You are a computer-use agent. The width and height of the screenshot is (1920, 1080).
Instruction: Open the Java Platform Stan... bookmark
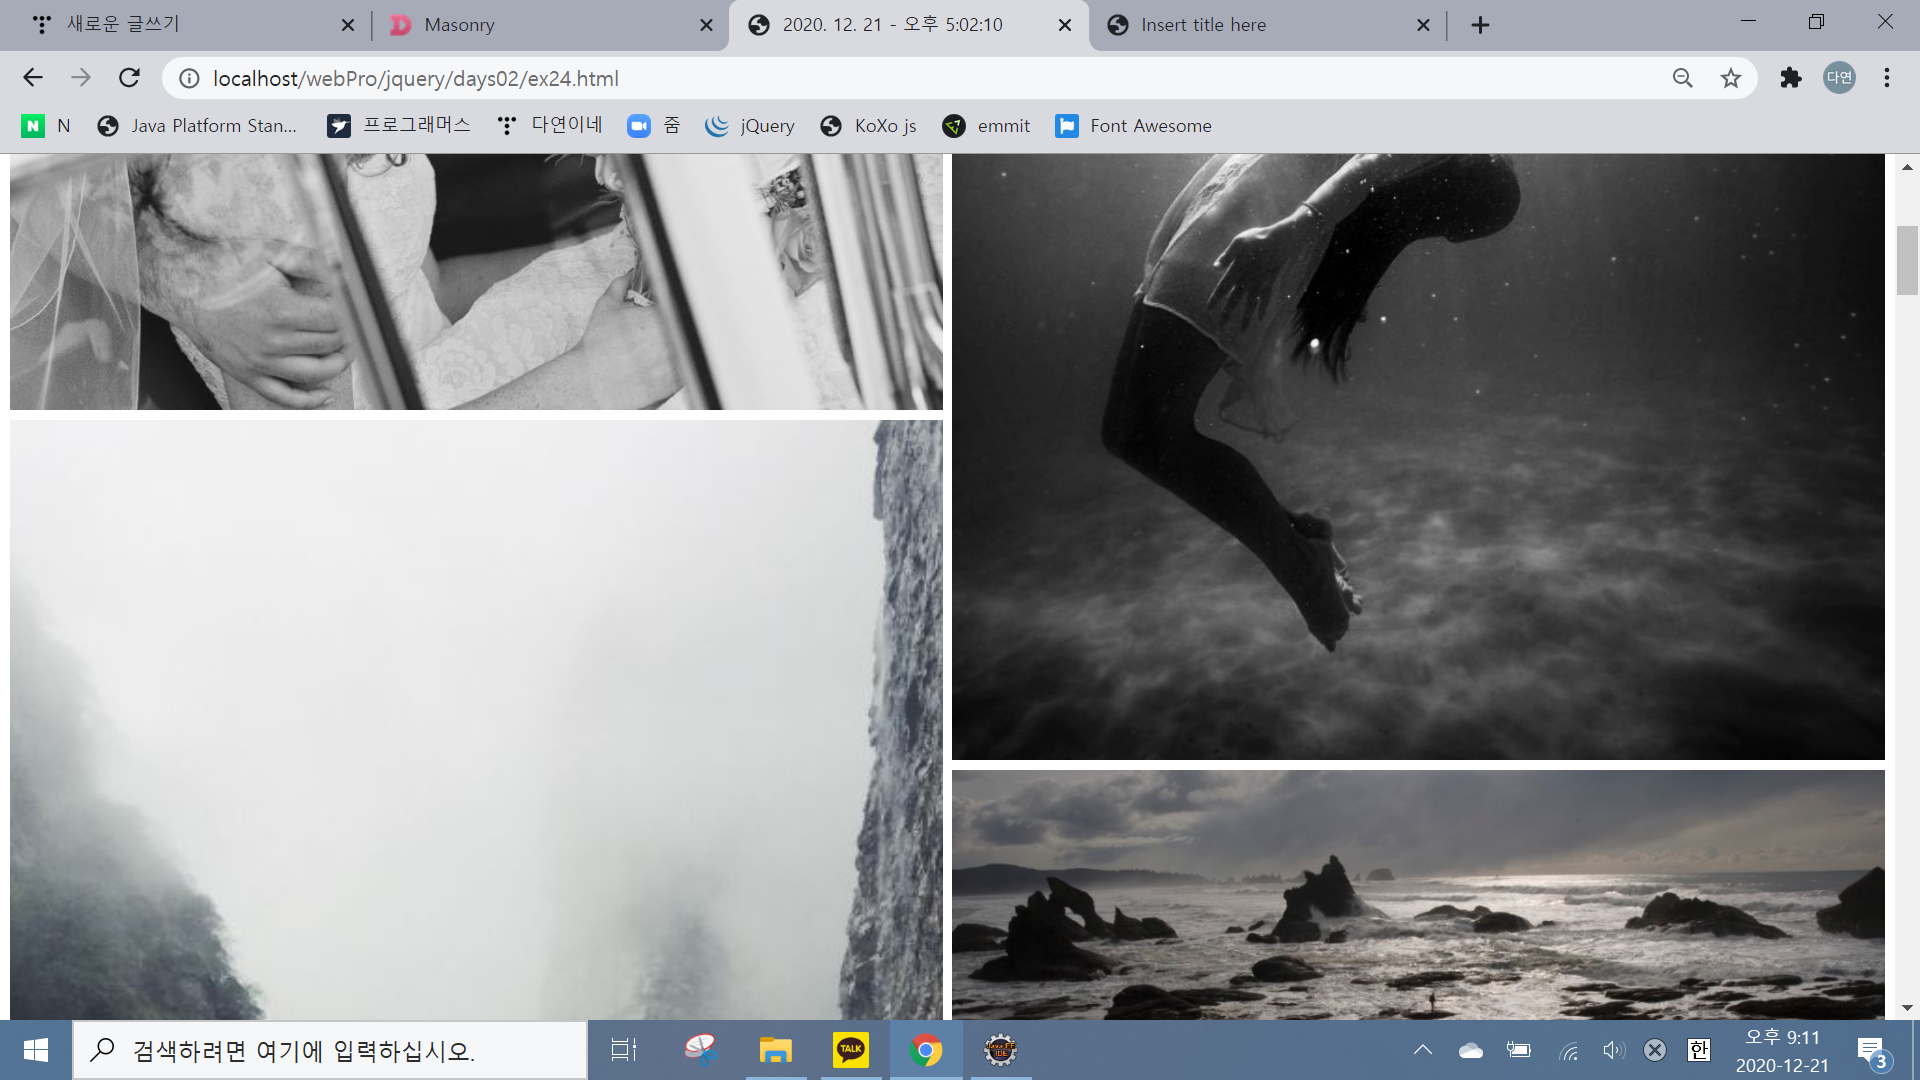pos(198,126)
